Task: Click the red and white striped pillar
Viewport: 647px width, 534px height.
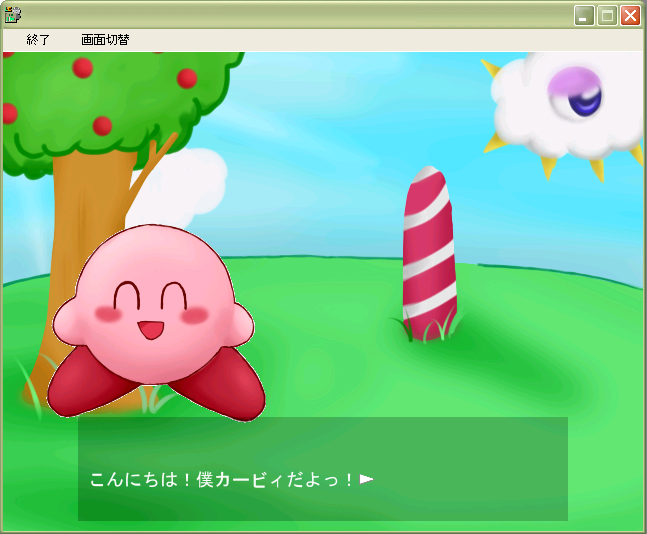Action: pyautogui.click(x=429, y=254)
